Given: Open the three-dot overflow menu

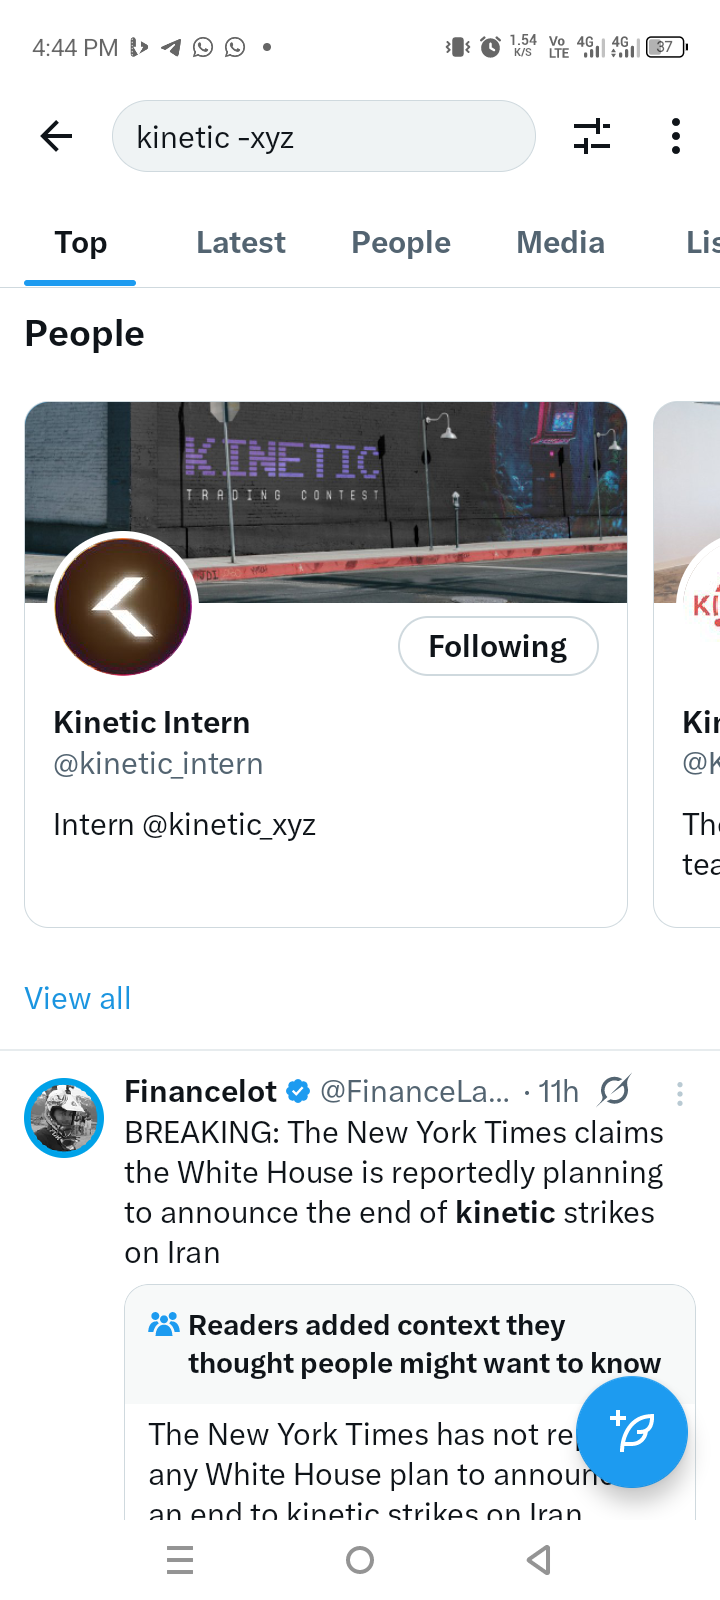Looking at the screenshot, I should pos(676,136).
